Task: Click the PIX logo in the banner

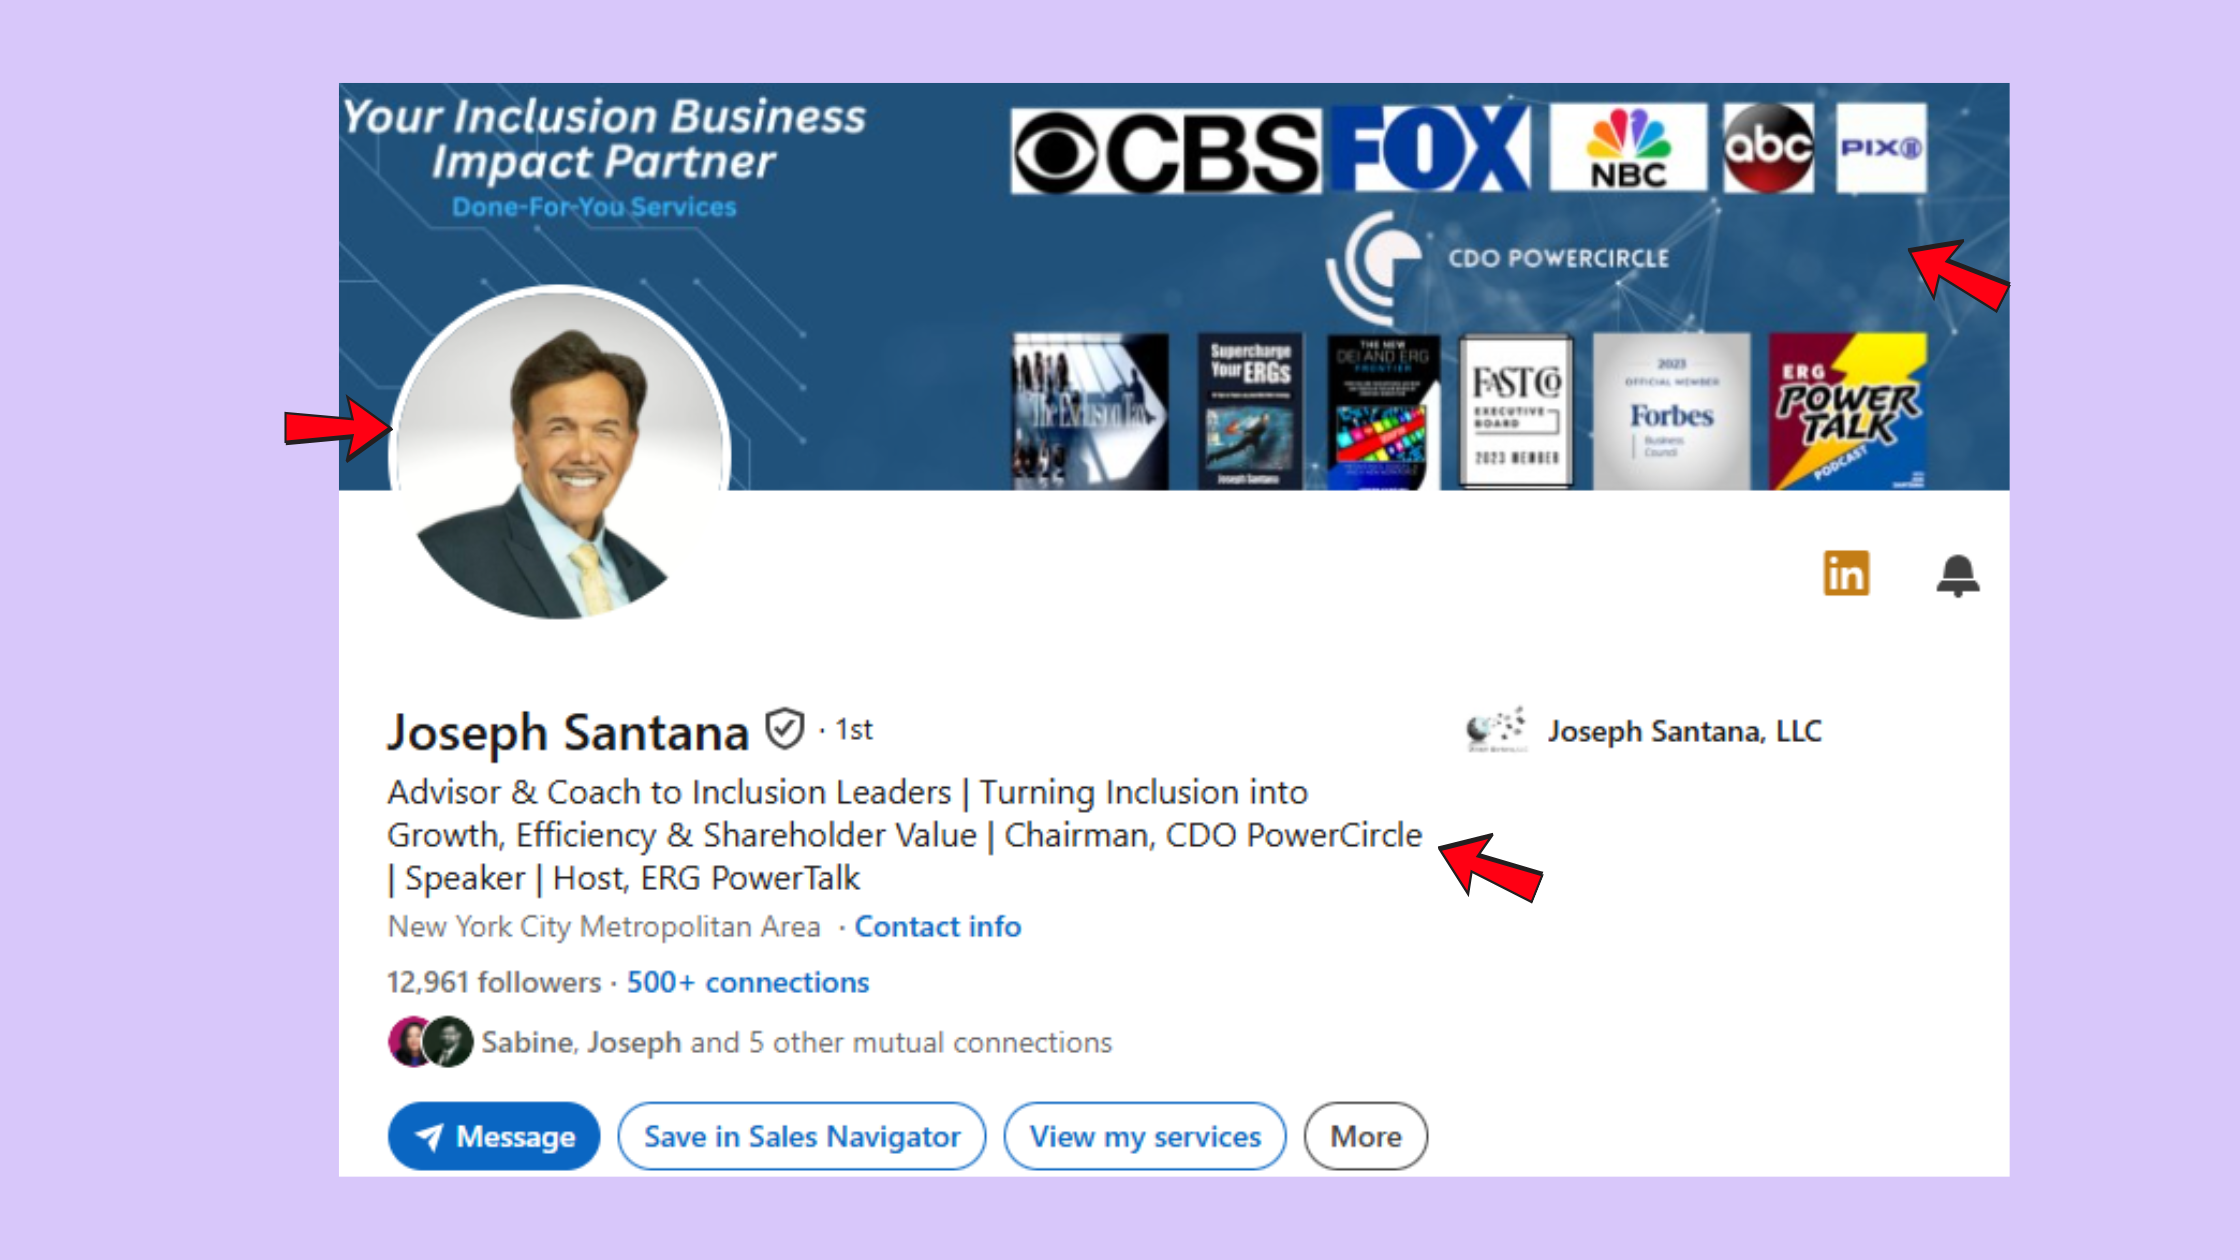Action: [1881, 148]
